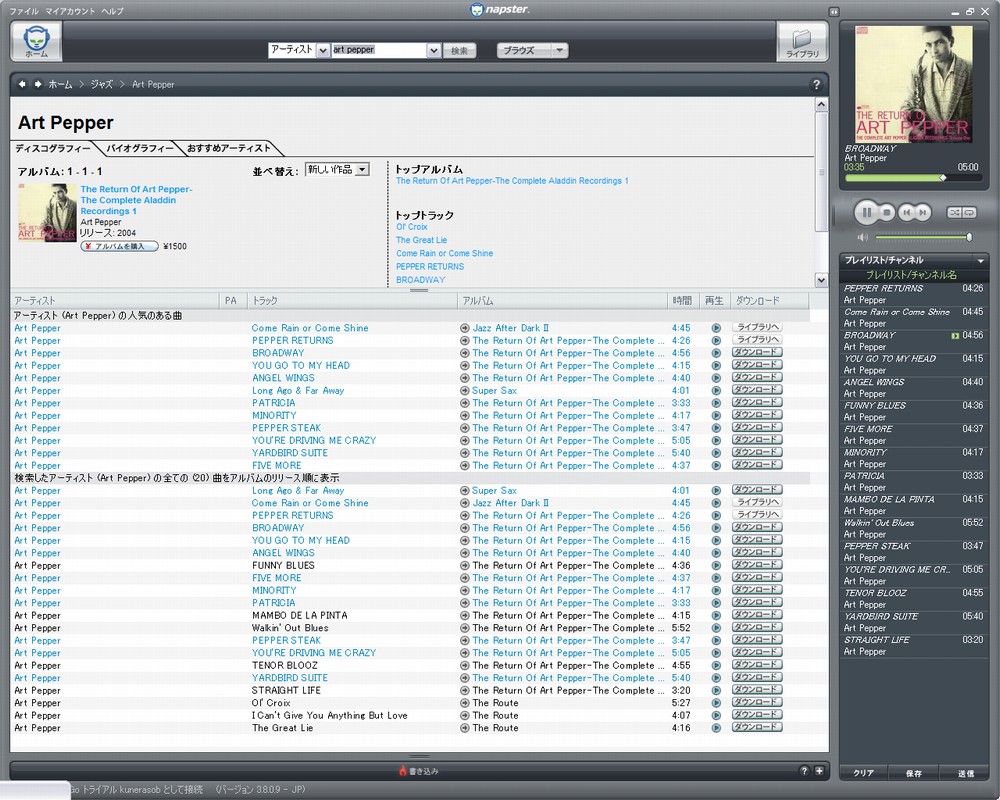This screenshot has width=1000, height=800.
Task: Click the アルバムを購入 purchase button
Action: click(x=119, y=246)
